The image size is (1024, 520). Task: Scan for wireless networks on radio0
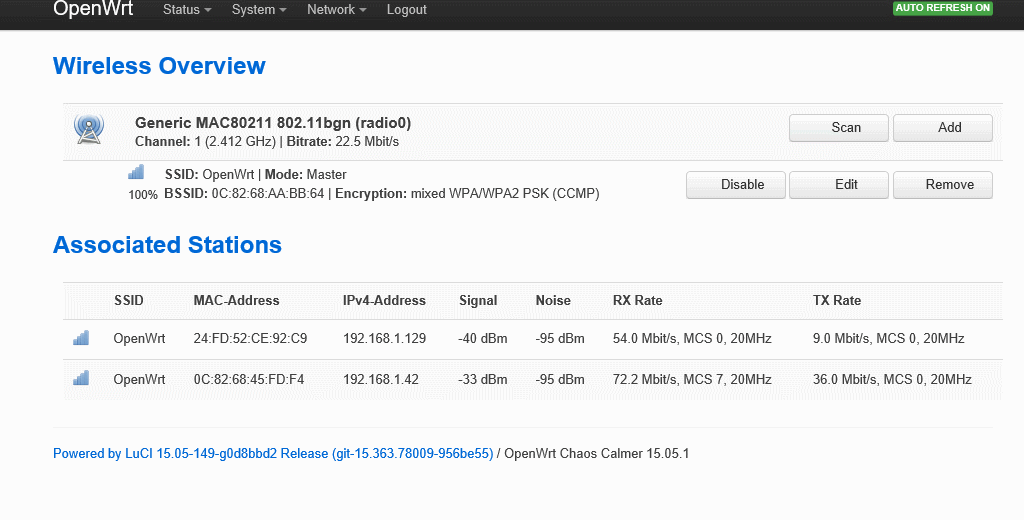[x=839, y=127]
